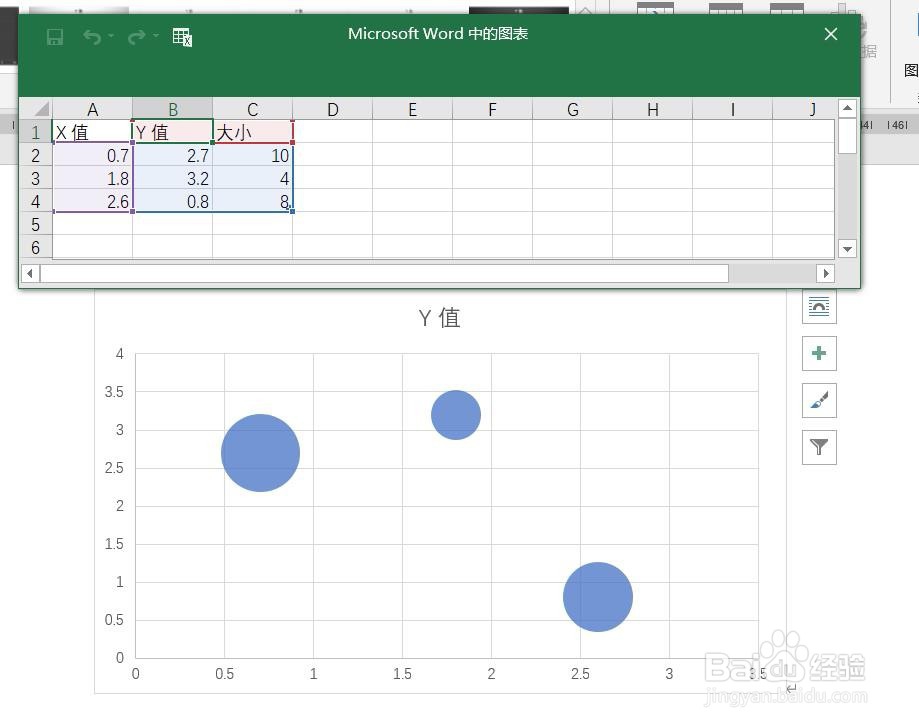919x728 pixels.
Task: Select column I header
Action: [733, 109]
